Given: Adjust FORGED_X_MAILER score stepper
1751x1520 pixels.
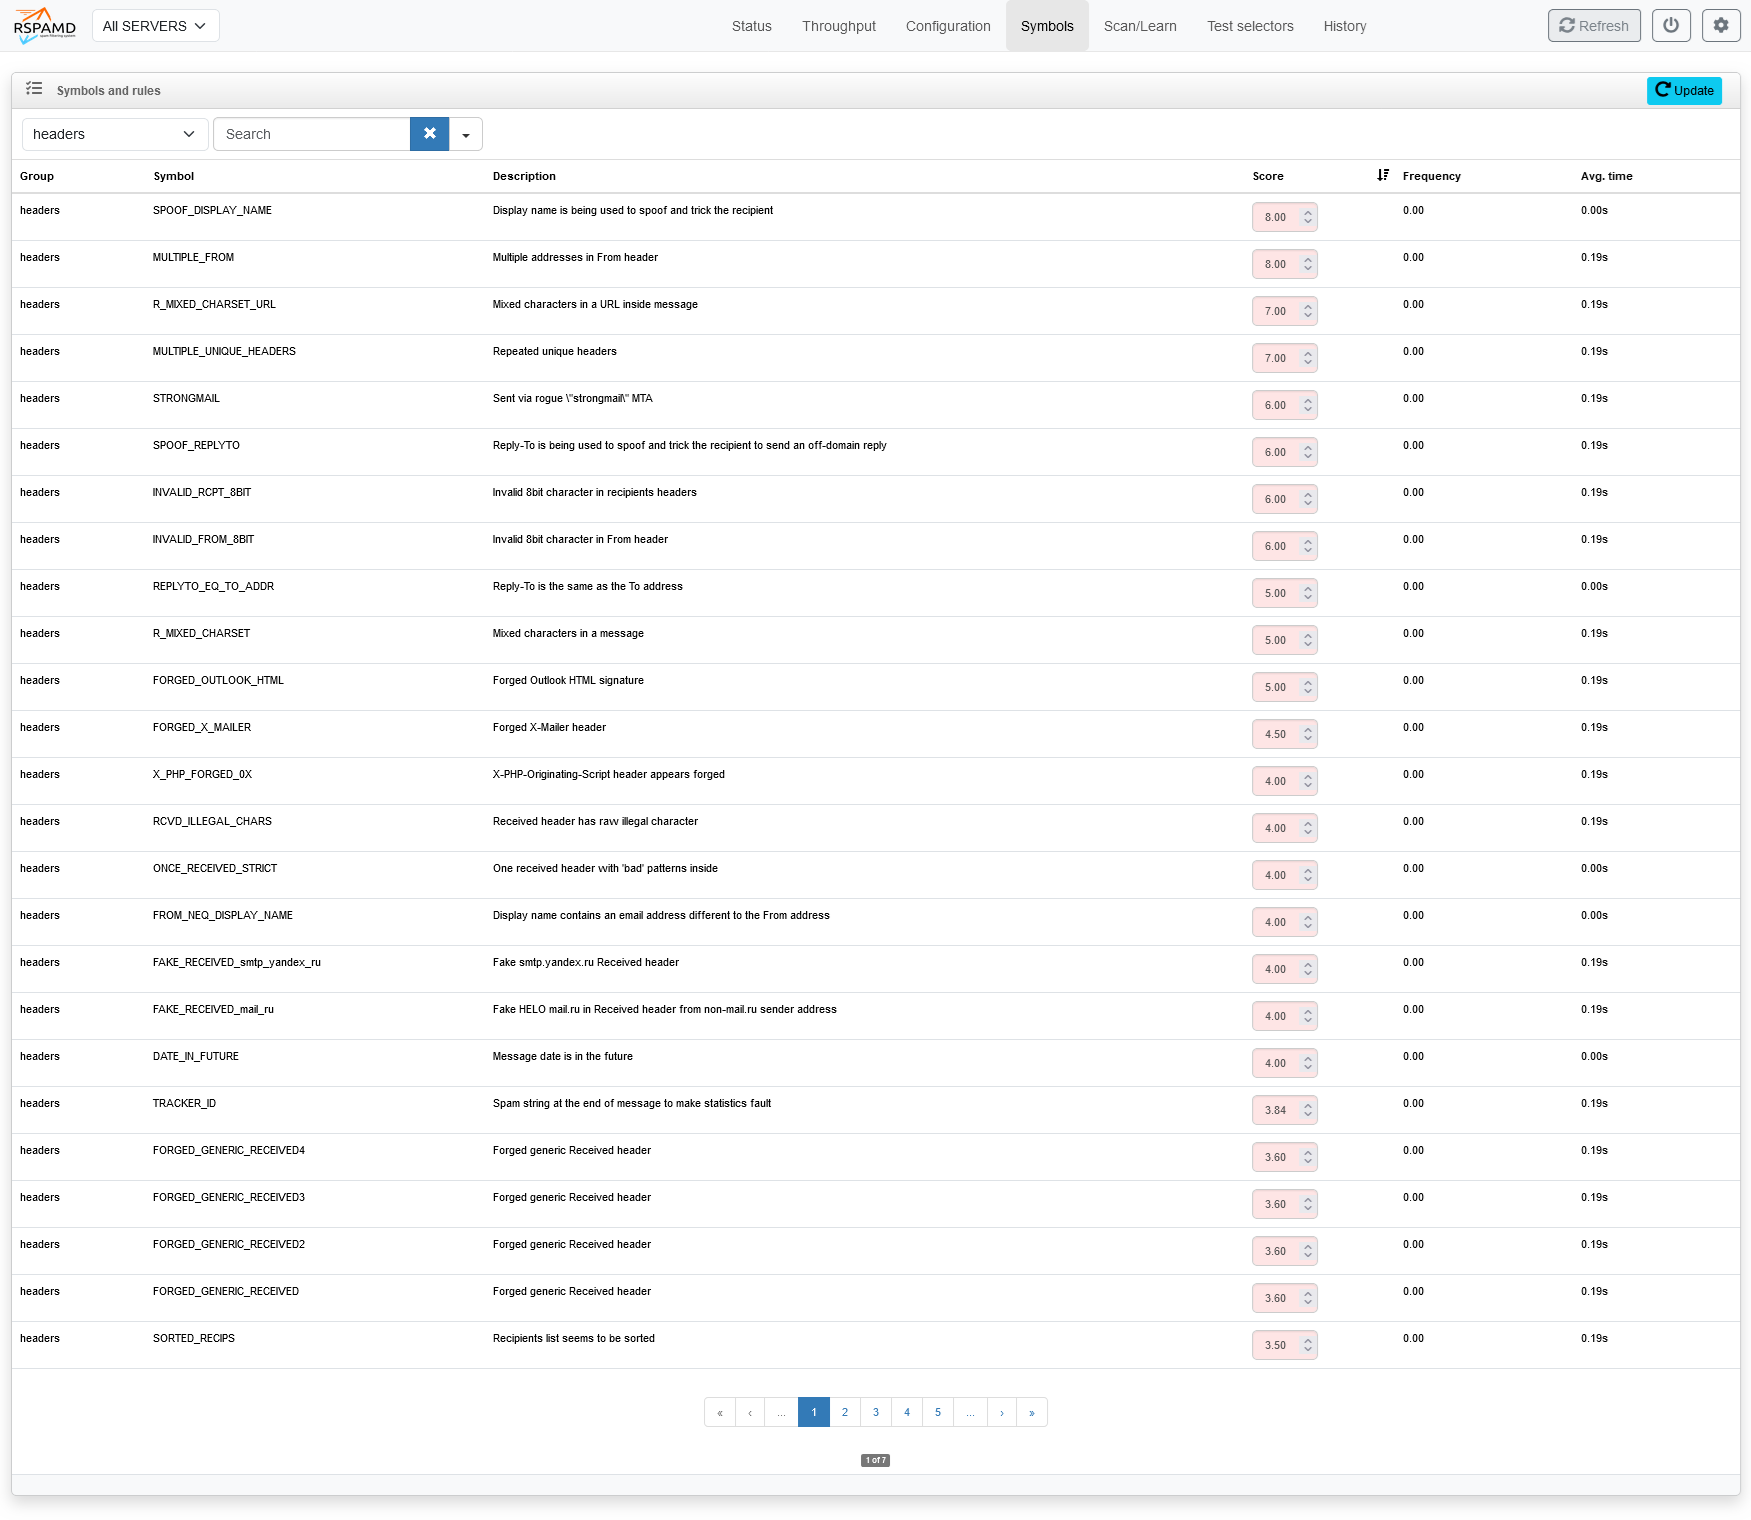Looking at the screenshot, I should coord(1307,734).
